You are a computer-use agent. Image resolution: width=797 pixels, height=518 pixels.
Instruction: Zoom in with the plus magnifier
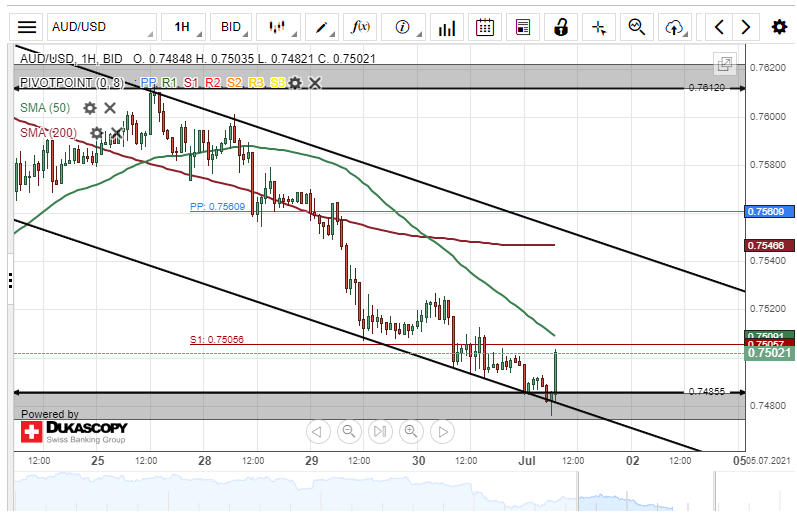point(411,432)
